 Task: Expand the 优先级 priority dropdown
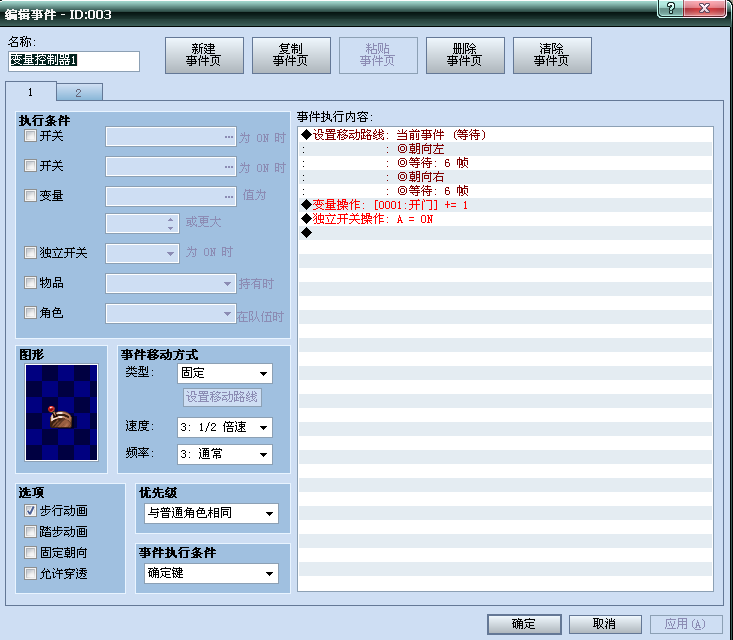211,514
